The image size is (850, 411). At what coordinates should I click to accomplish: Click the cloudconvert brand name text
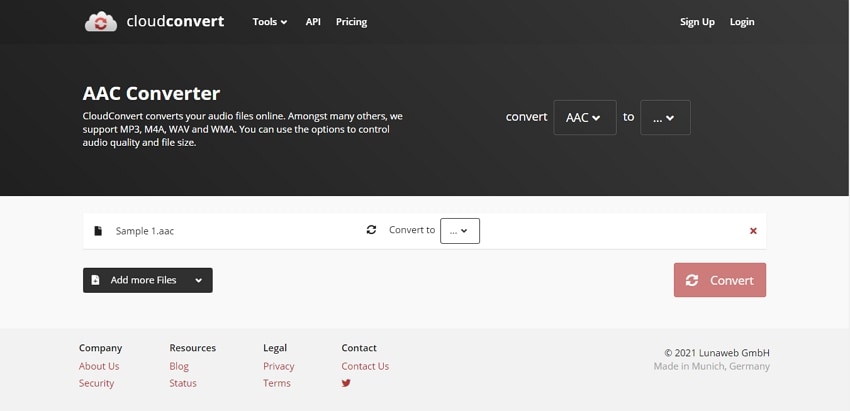click(x=175, y=22)
